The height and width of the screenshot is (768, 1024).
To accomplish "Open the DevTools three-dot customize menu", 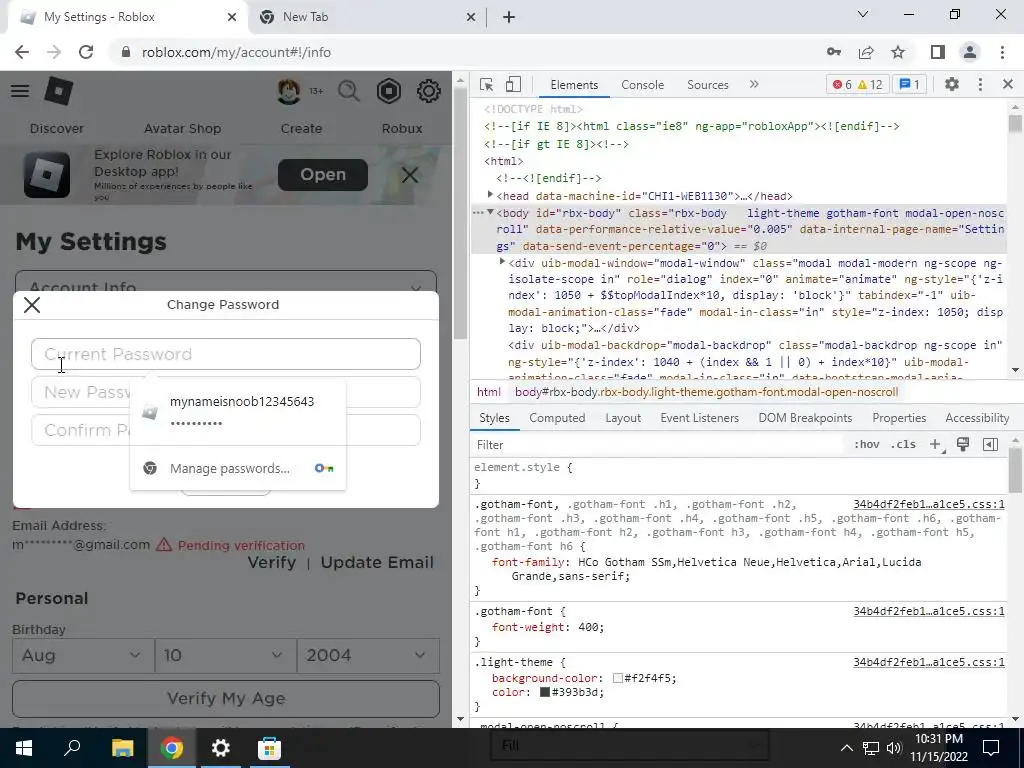I will [x=980, y=84].
